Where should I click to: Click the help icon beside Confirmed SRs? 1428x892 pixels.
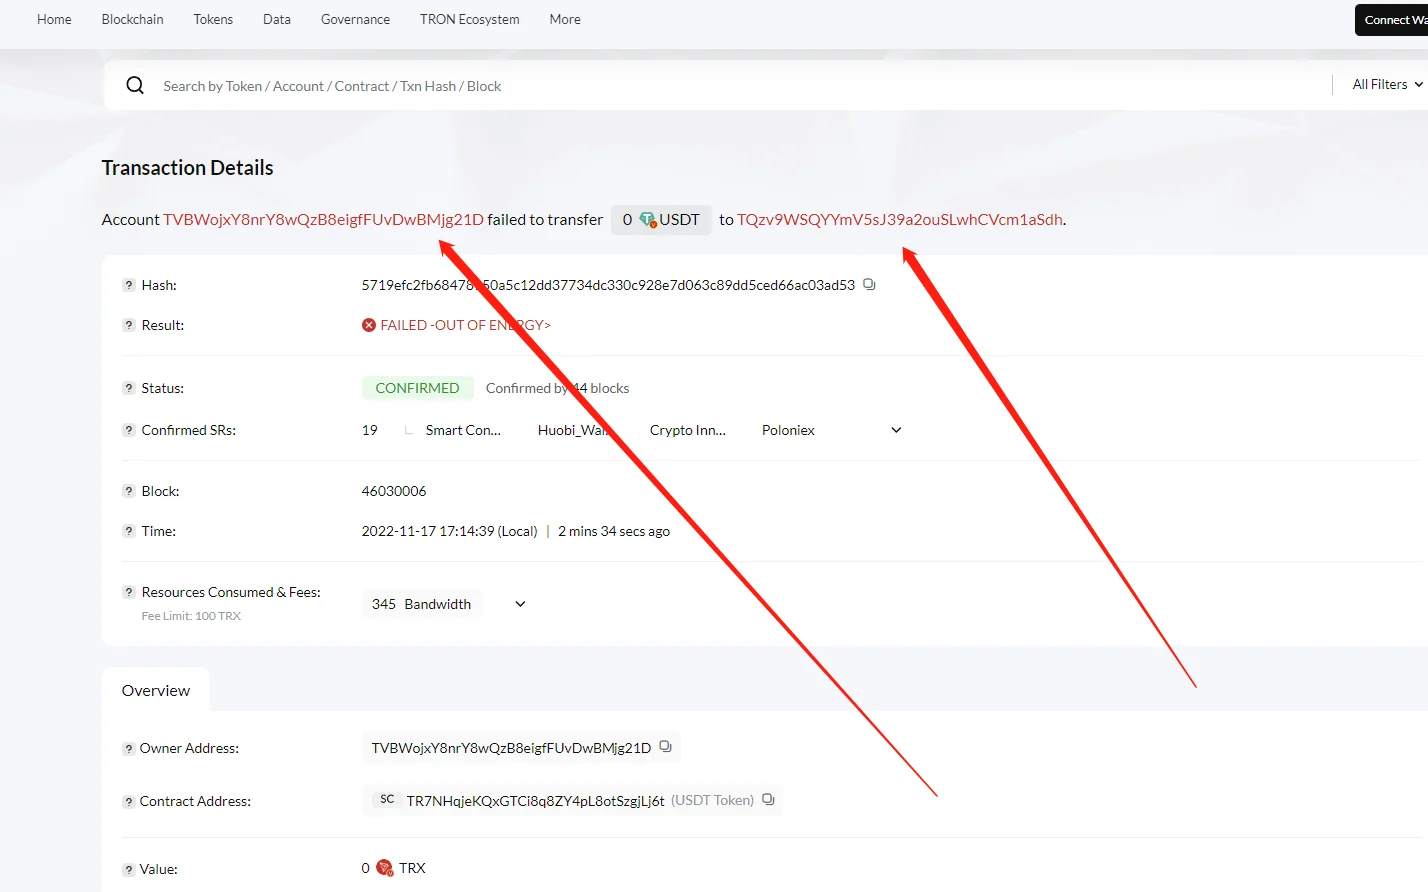coord(128,430)
